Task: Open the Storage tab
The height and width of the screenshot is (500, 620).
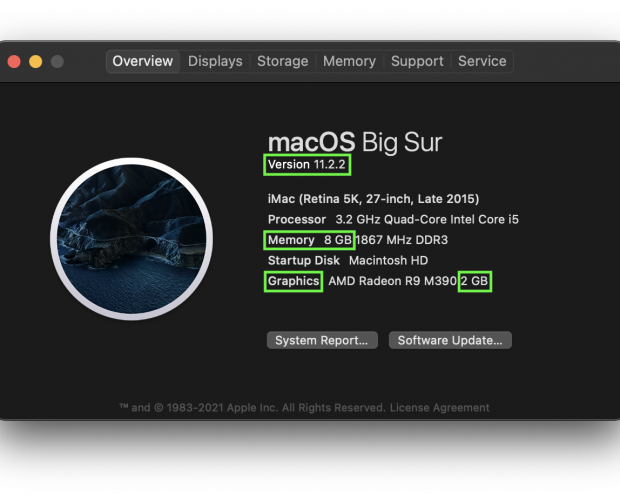Action: 283,61
